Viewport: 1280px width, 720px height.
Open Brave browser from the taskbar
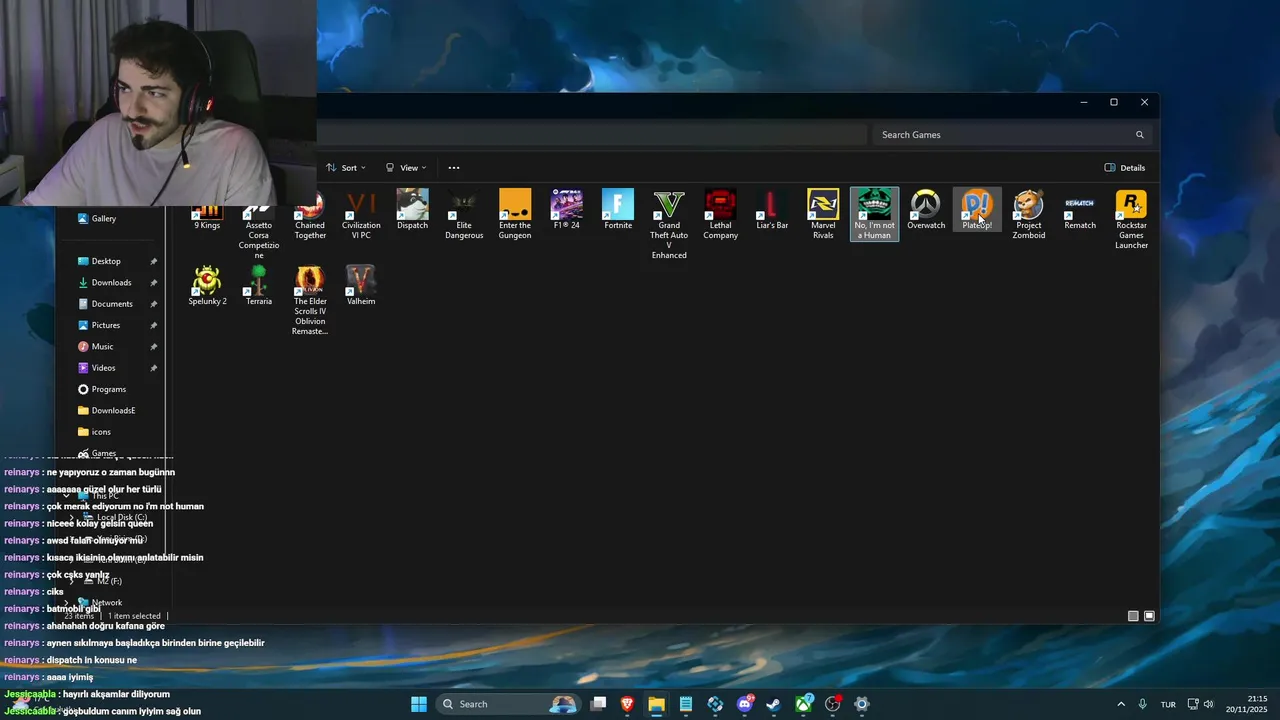point(627,704)
